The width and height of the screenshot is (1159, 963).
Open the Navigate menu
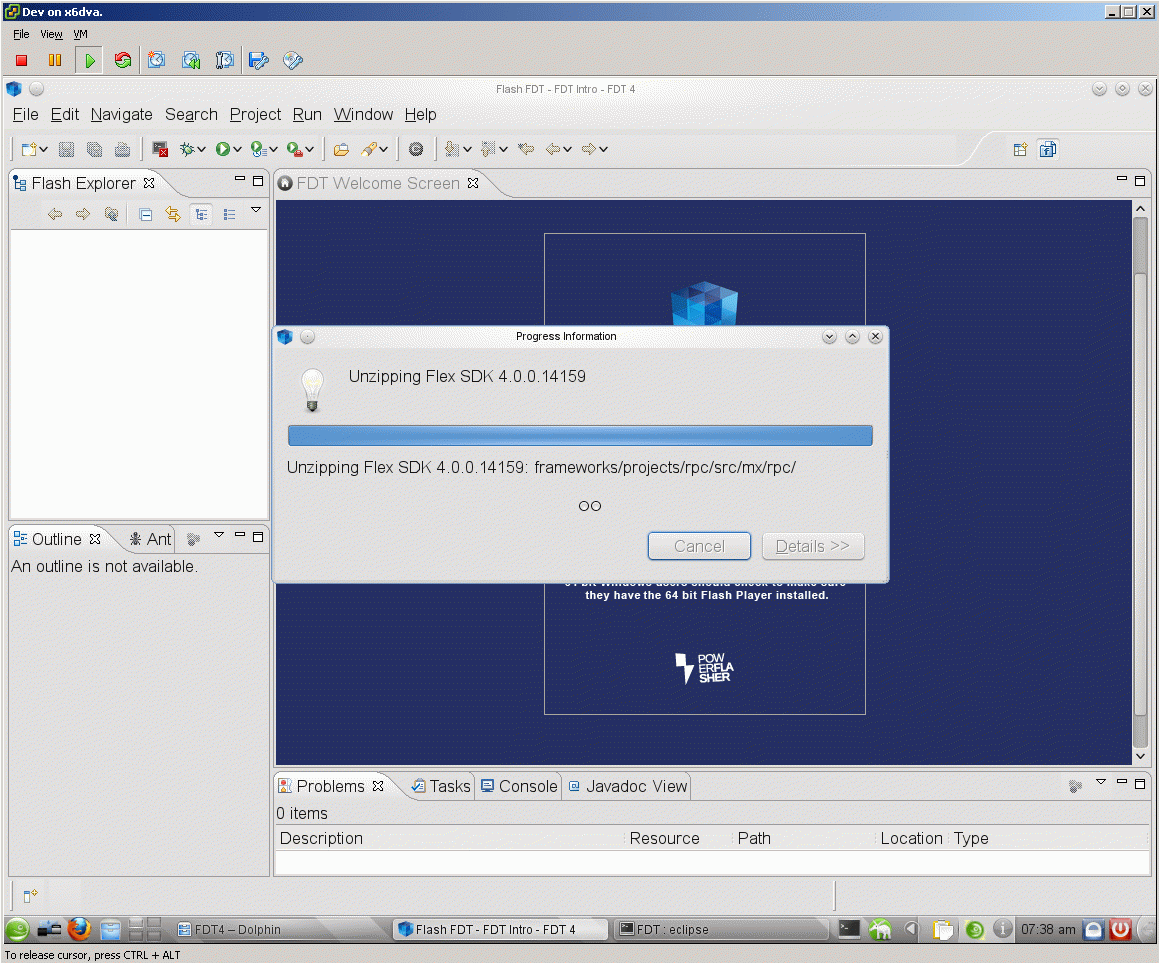(121, 115)
